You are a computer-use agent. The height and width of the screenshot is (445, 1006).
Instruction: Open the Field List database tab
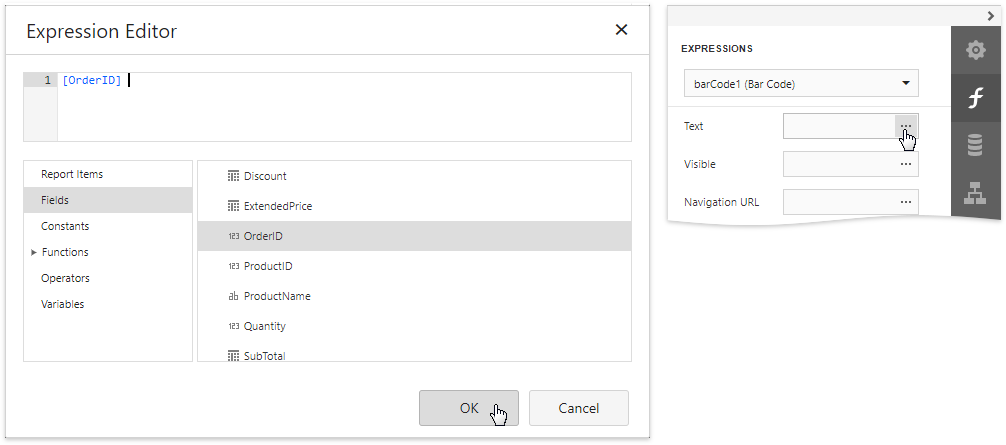click(x=974, y=145)
